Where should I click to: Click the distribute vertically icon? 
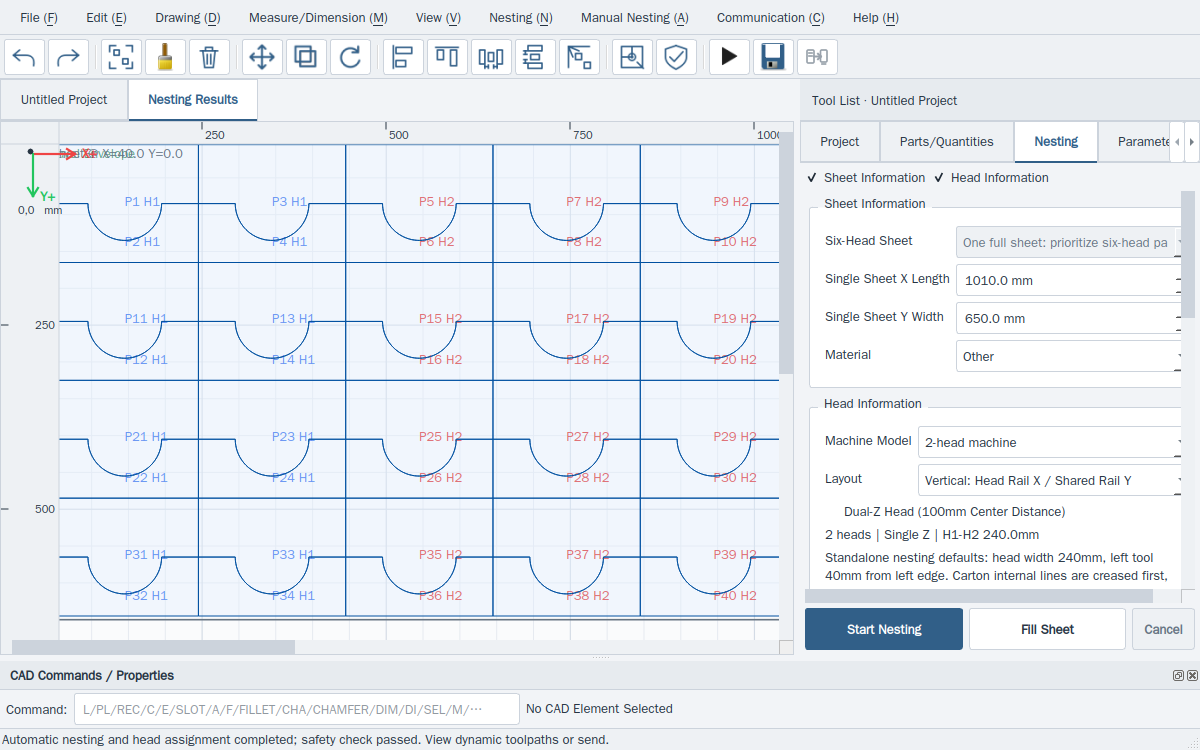[x=535, y=57]
